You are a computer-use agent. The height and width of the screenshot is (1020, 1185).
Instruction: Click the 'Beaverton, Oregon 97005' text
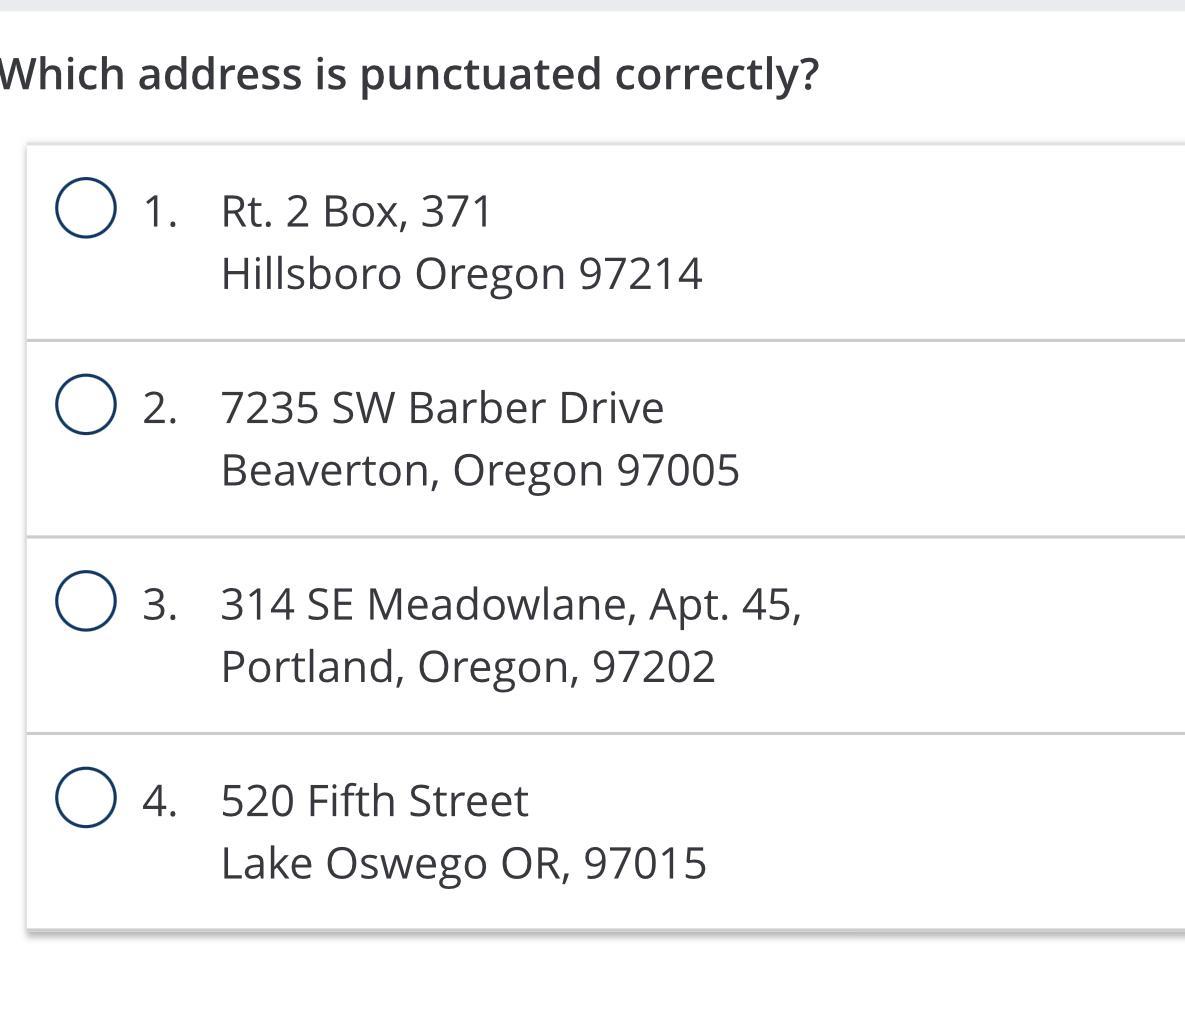click(480, 470)
